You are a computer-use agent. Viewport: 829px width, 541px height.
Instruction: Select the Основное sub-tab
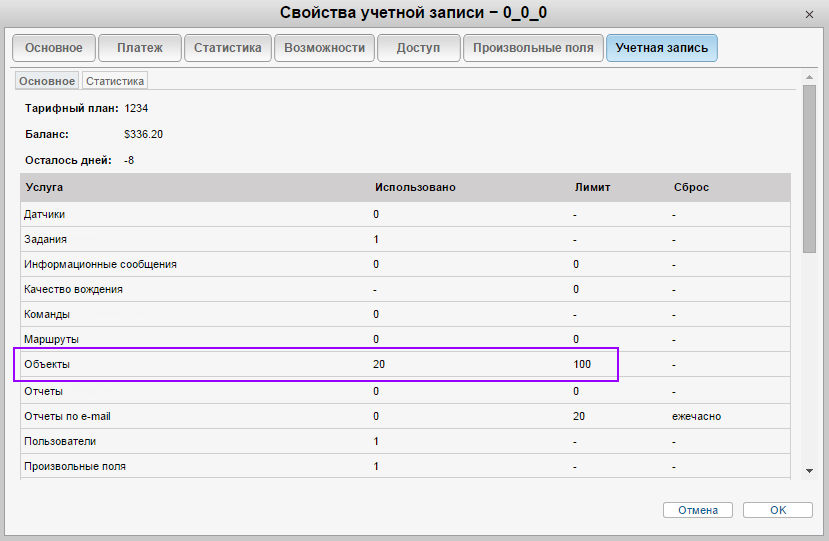46,81
